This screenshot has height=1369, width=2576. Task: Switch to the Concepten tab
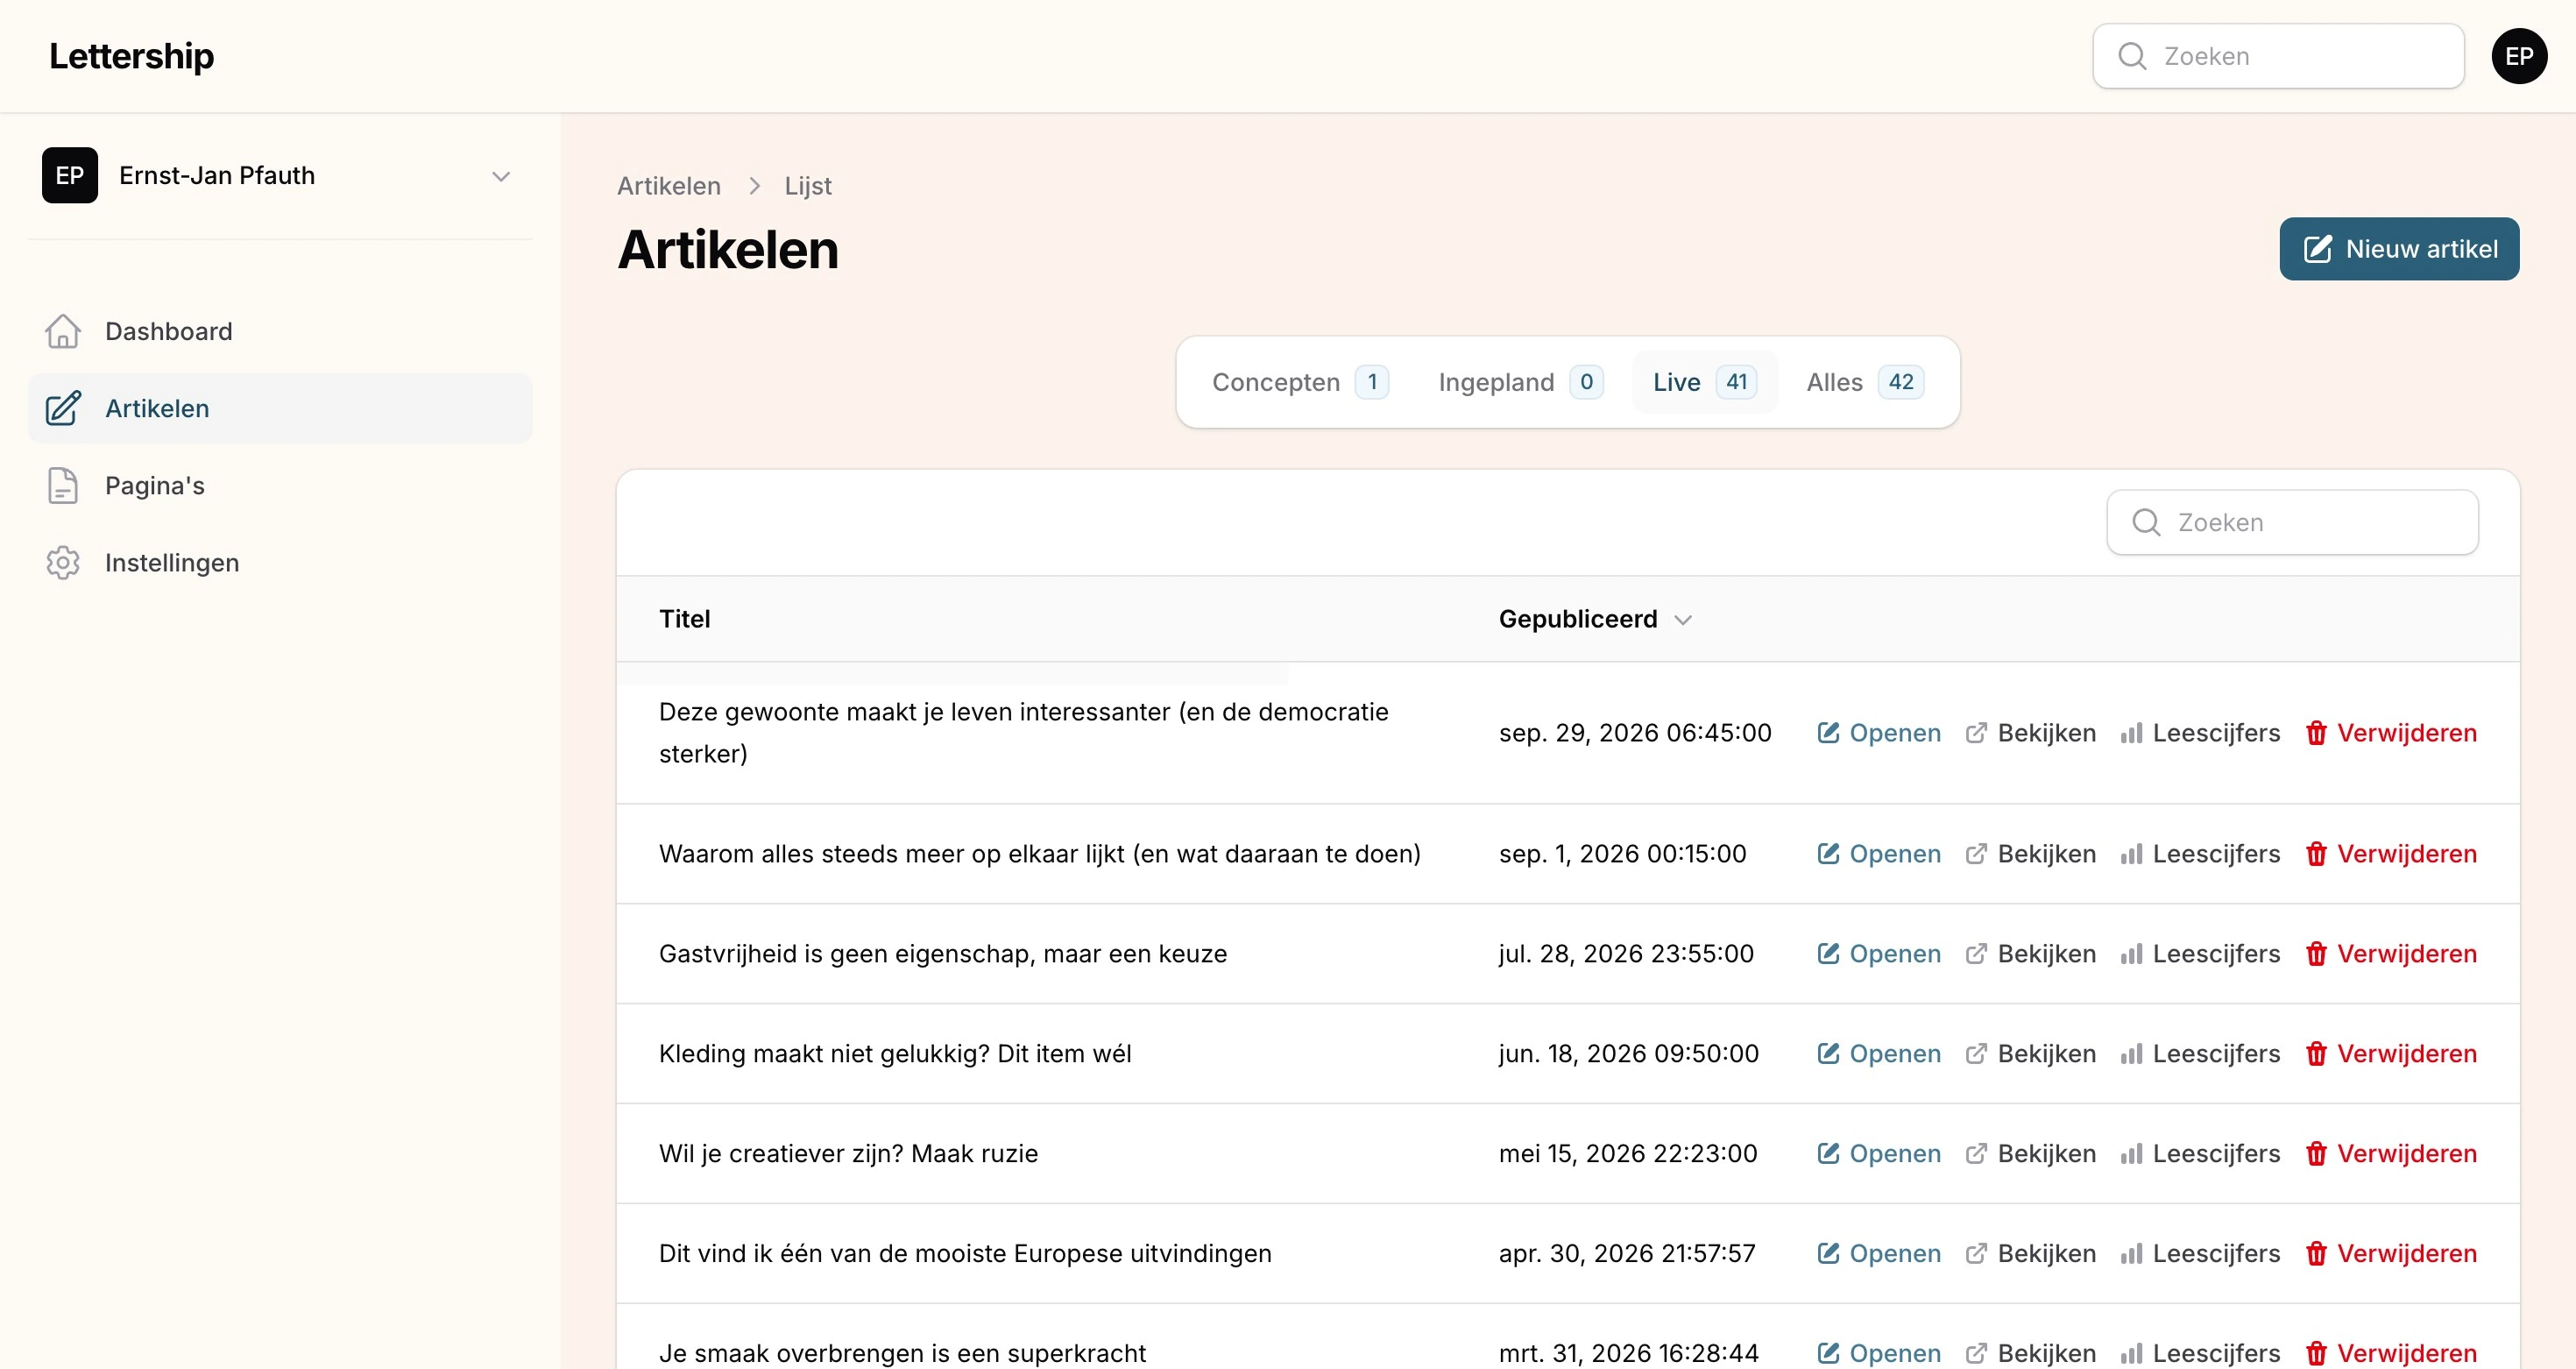tap(1300, 382)
